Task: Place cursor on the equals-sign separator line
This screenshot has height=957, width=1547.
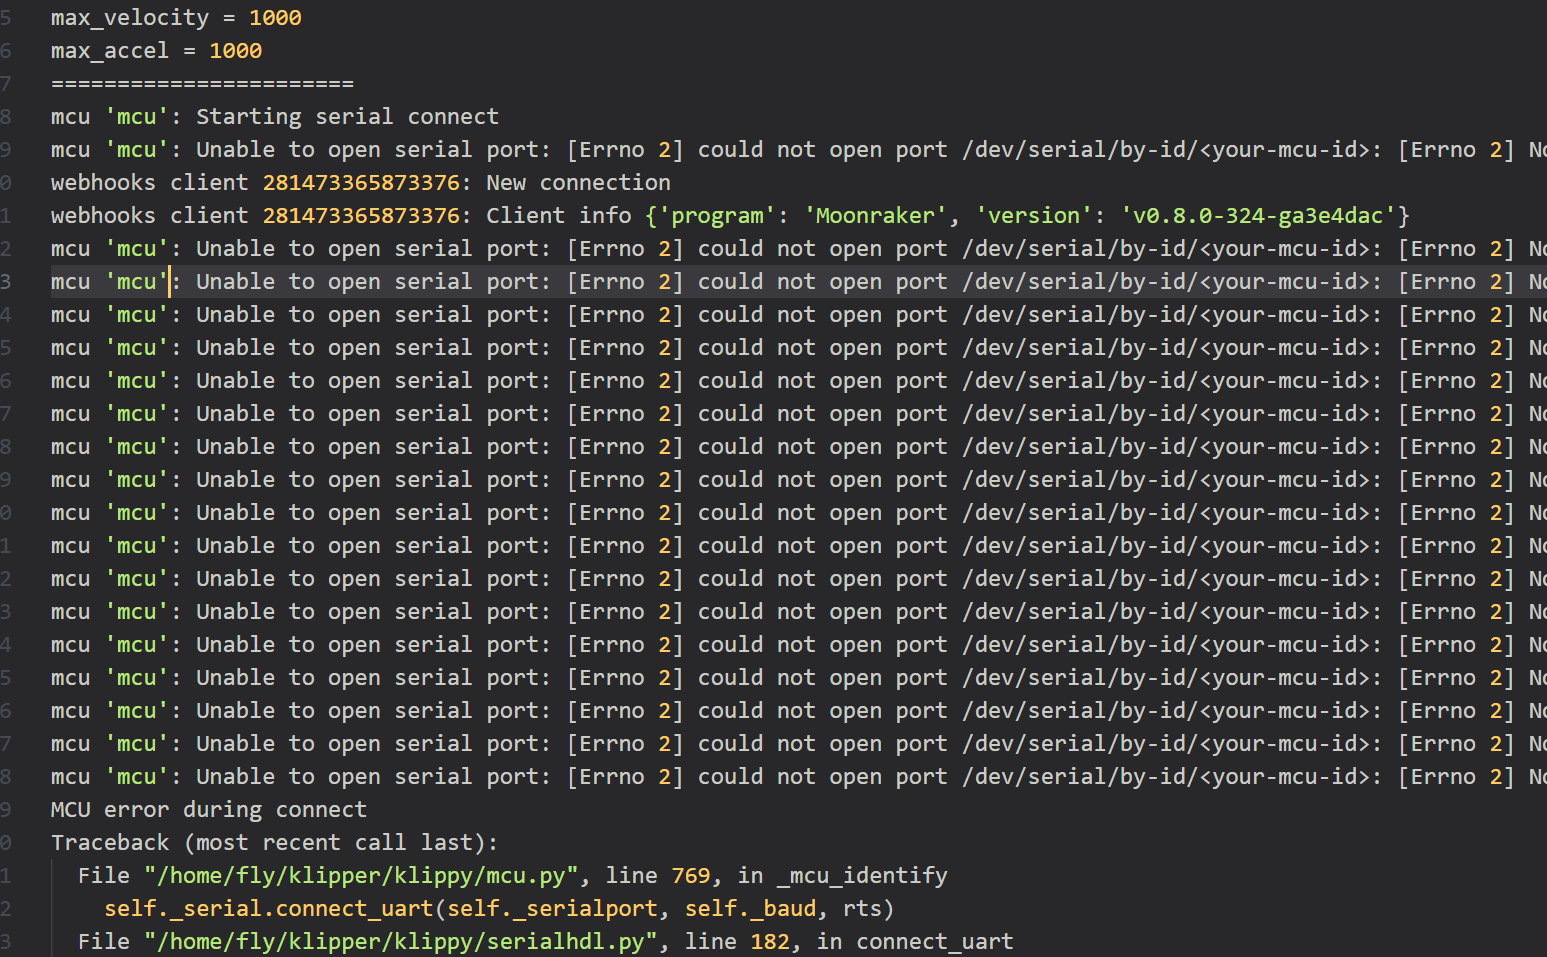Action: coord(202,84)
